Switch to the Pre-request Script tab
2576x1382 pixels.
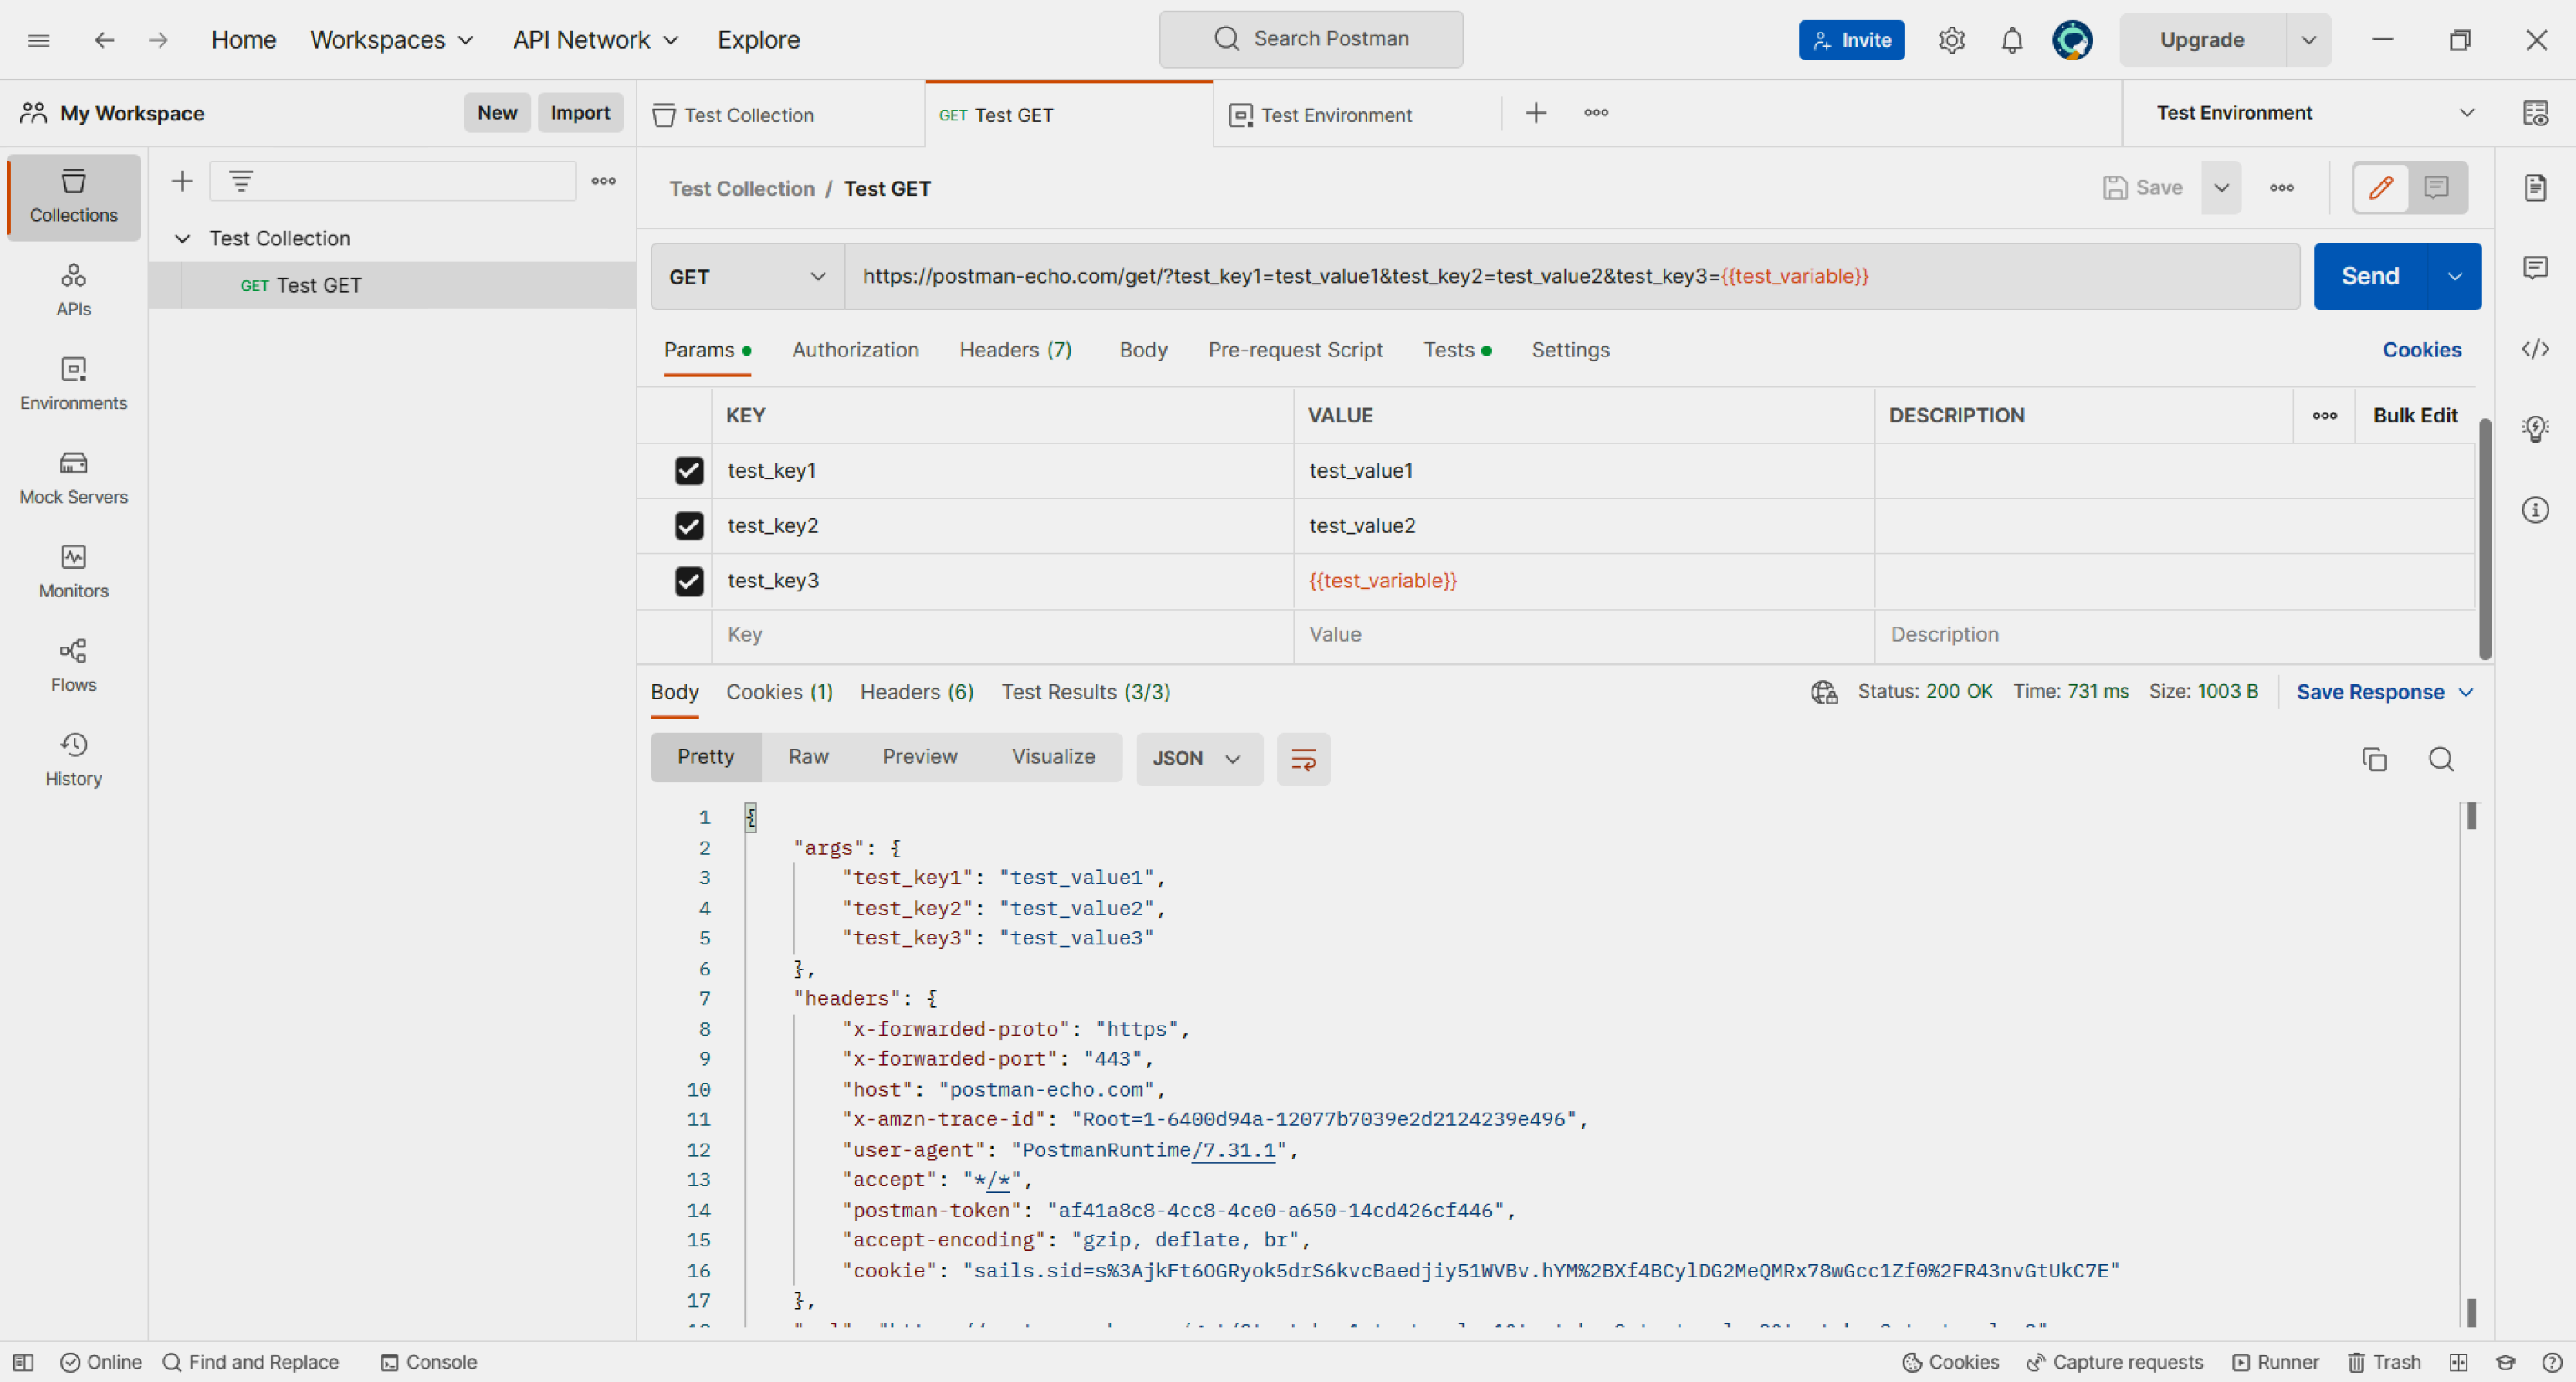pyautogui.click(x=1294, y=350)
